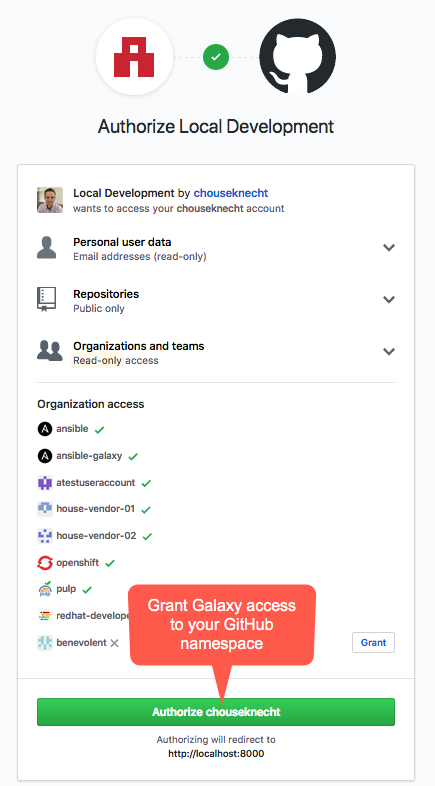Click the house-vendor-01 organization avatar
Viewport: 435px width, 786px height.
click(45, 509)
